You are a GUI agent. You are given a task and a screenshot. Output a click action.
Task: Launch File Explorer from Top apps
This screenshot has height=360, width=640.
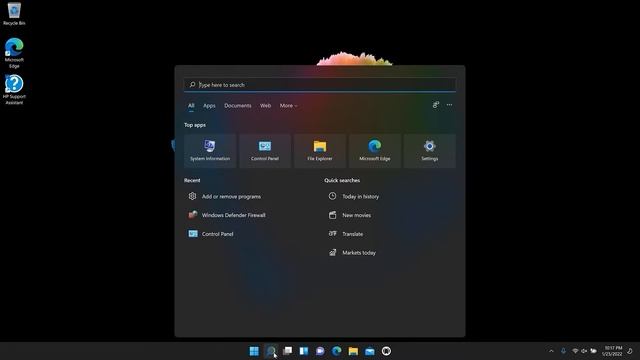[x=320, y=151]
